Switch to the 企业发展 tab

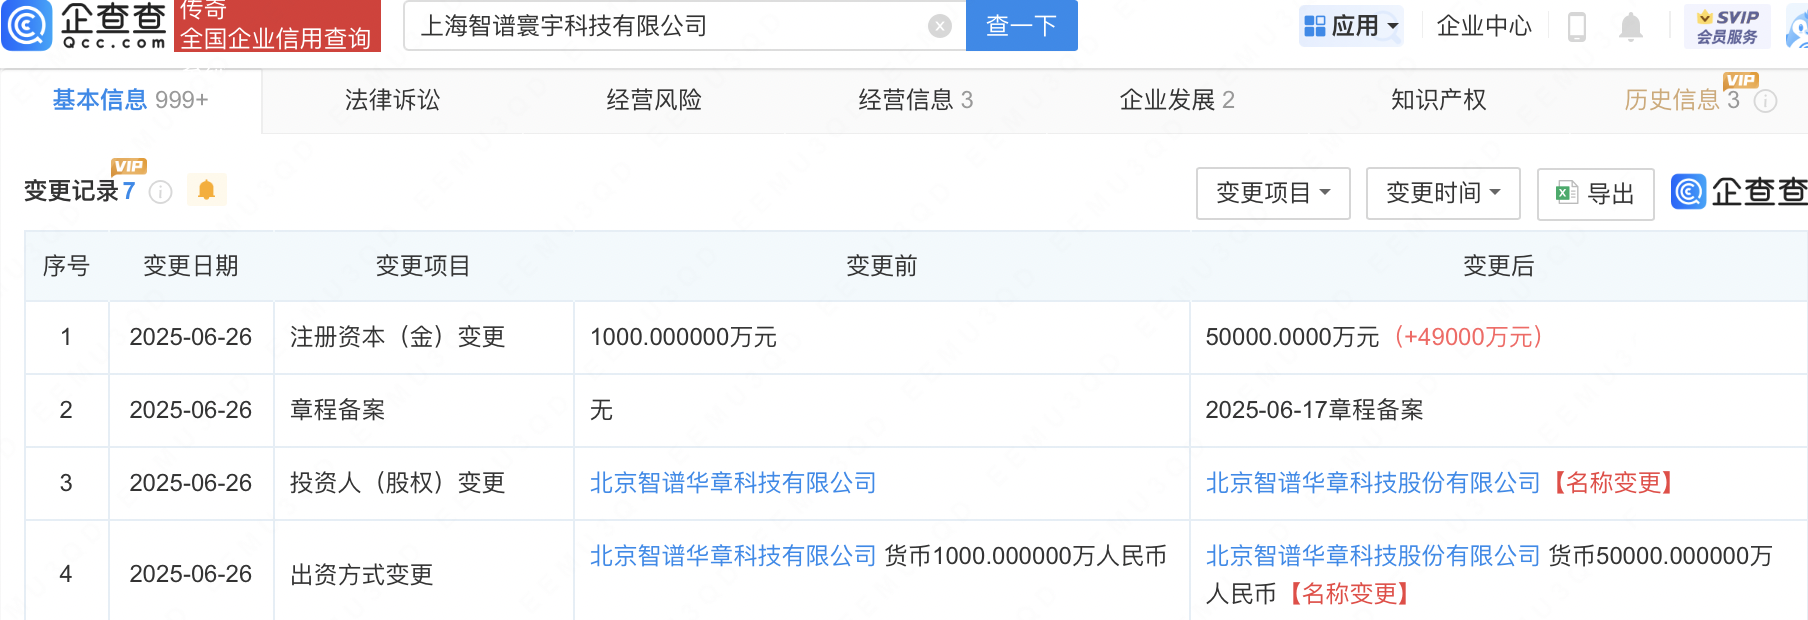(1177, 100)
